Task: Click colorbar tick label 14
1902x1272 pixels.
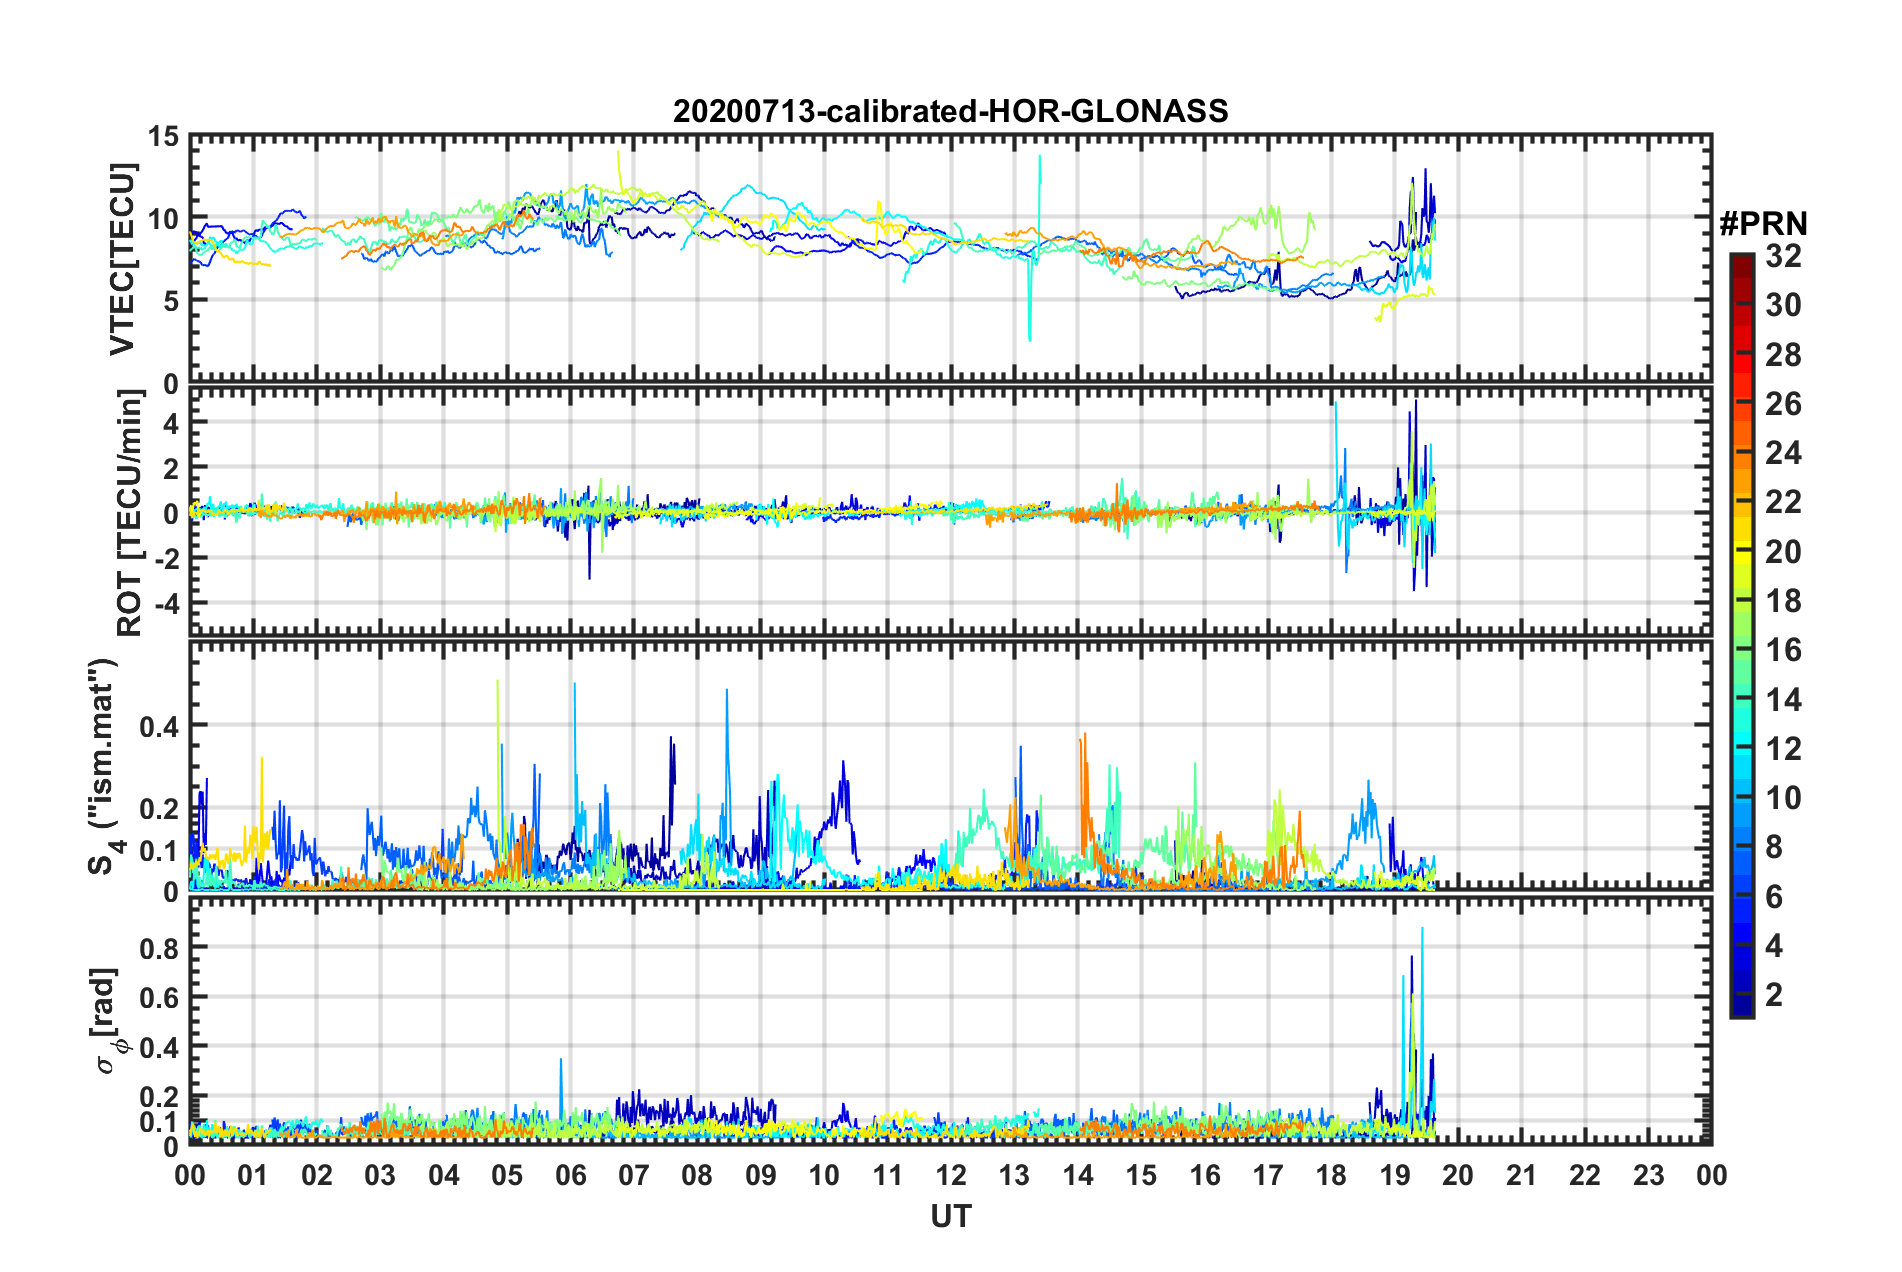Action: coord(1783,700)
